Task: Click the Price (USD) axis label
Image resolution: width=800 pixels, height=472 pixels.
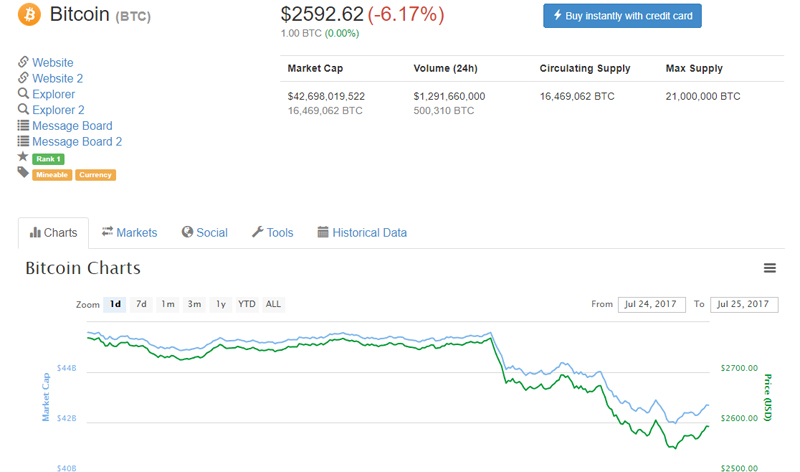Action: pyautogui.click(x=768, y=398)
